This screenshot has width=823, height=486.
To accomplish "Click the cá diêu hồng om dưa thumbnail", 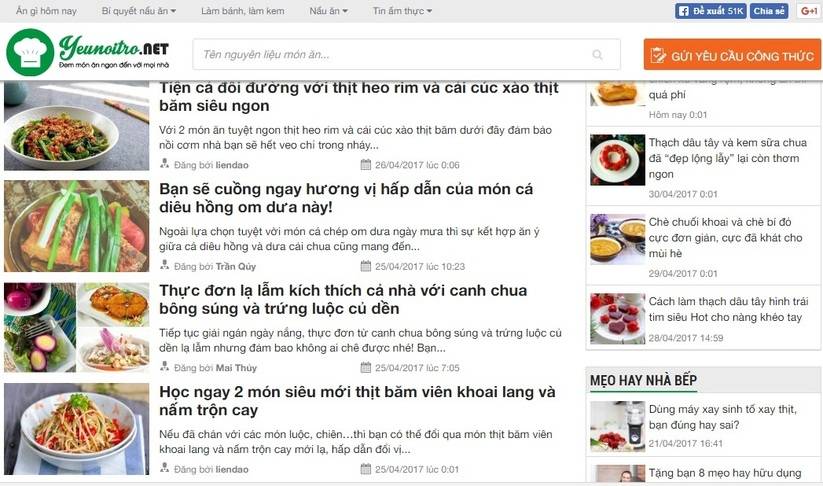I will [77, 226].
